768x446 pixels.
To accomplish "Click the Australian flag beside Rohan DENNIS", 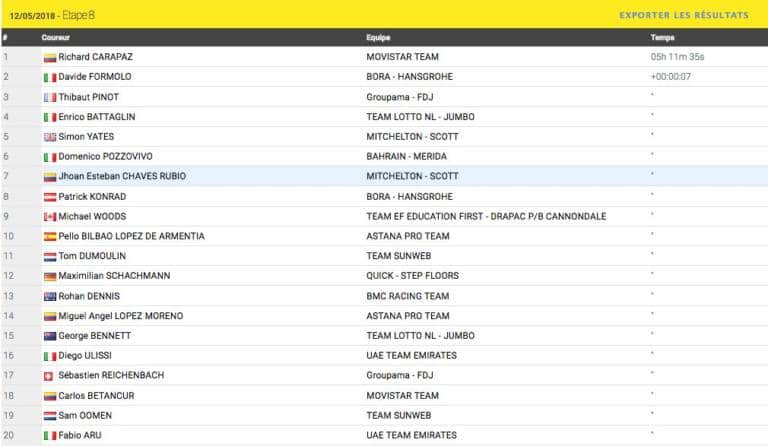I will click(x=50, y=297).
